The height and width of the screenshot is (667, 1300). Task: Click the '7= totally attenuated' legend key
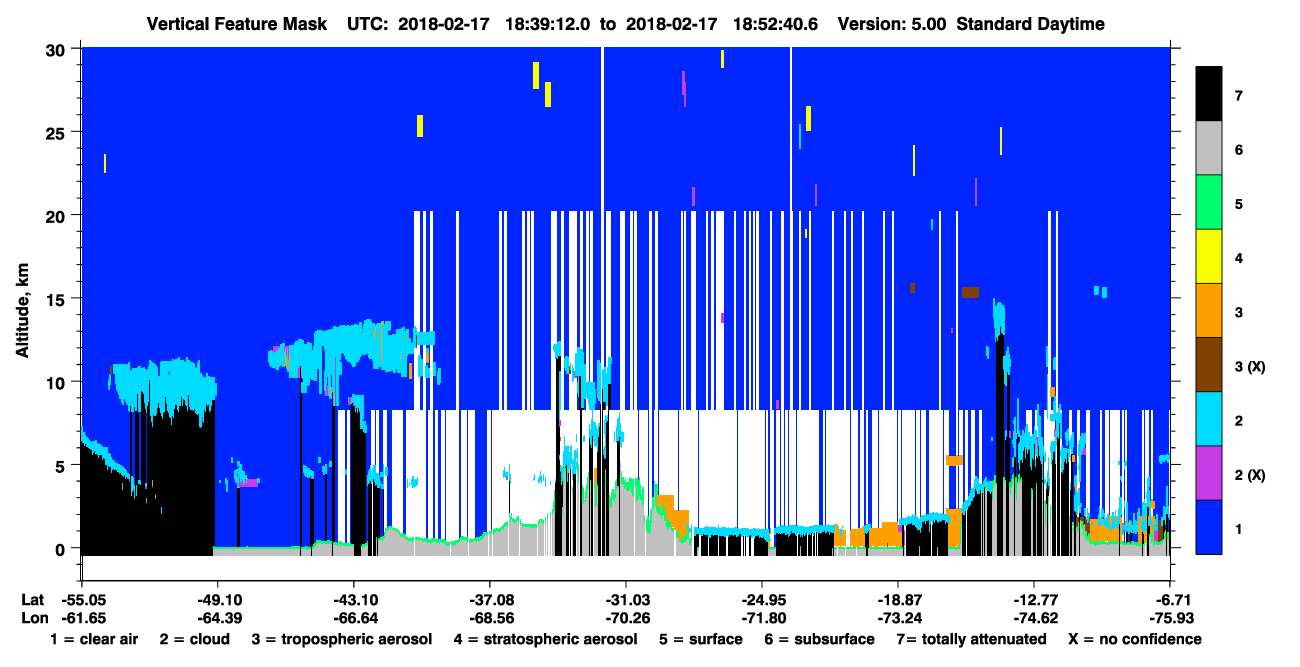pyautogui.click(x=971, y=639)
